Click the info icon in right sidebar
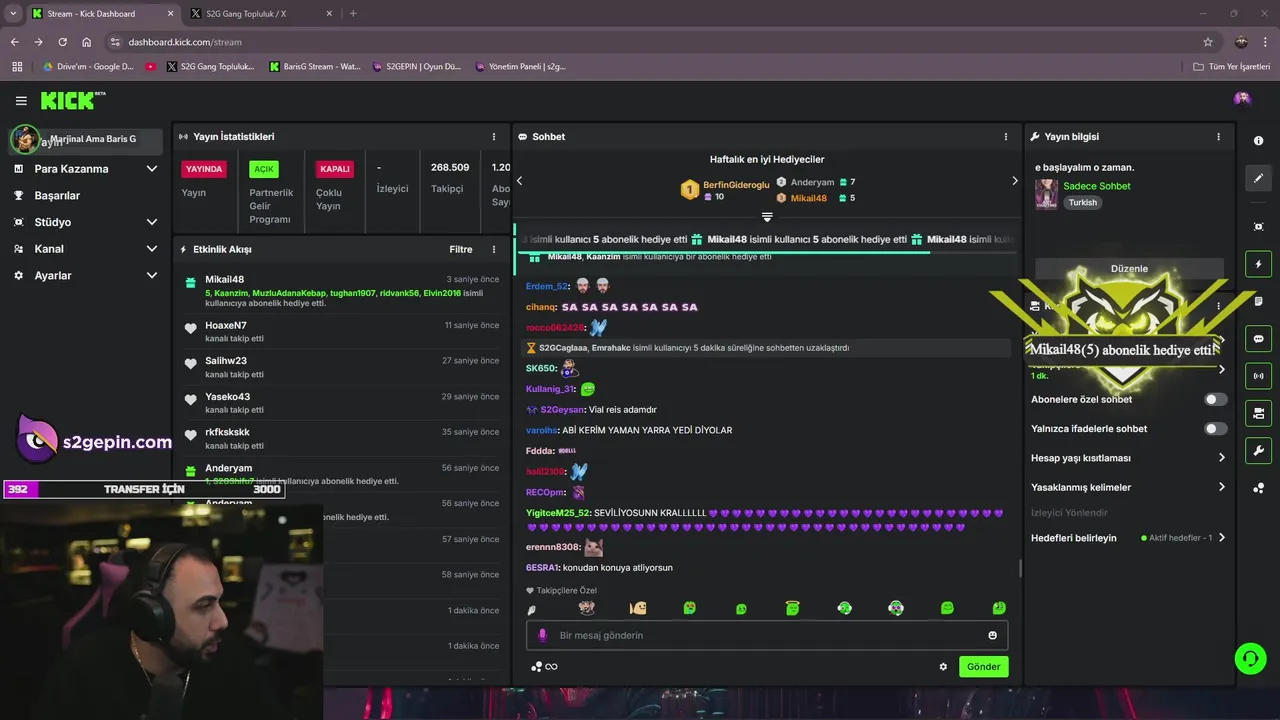The image size is (1280, 720). [1258, 141]
